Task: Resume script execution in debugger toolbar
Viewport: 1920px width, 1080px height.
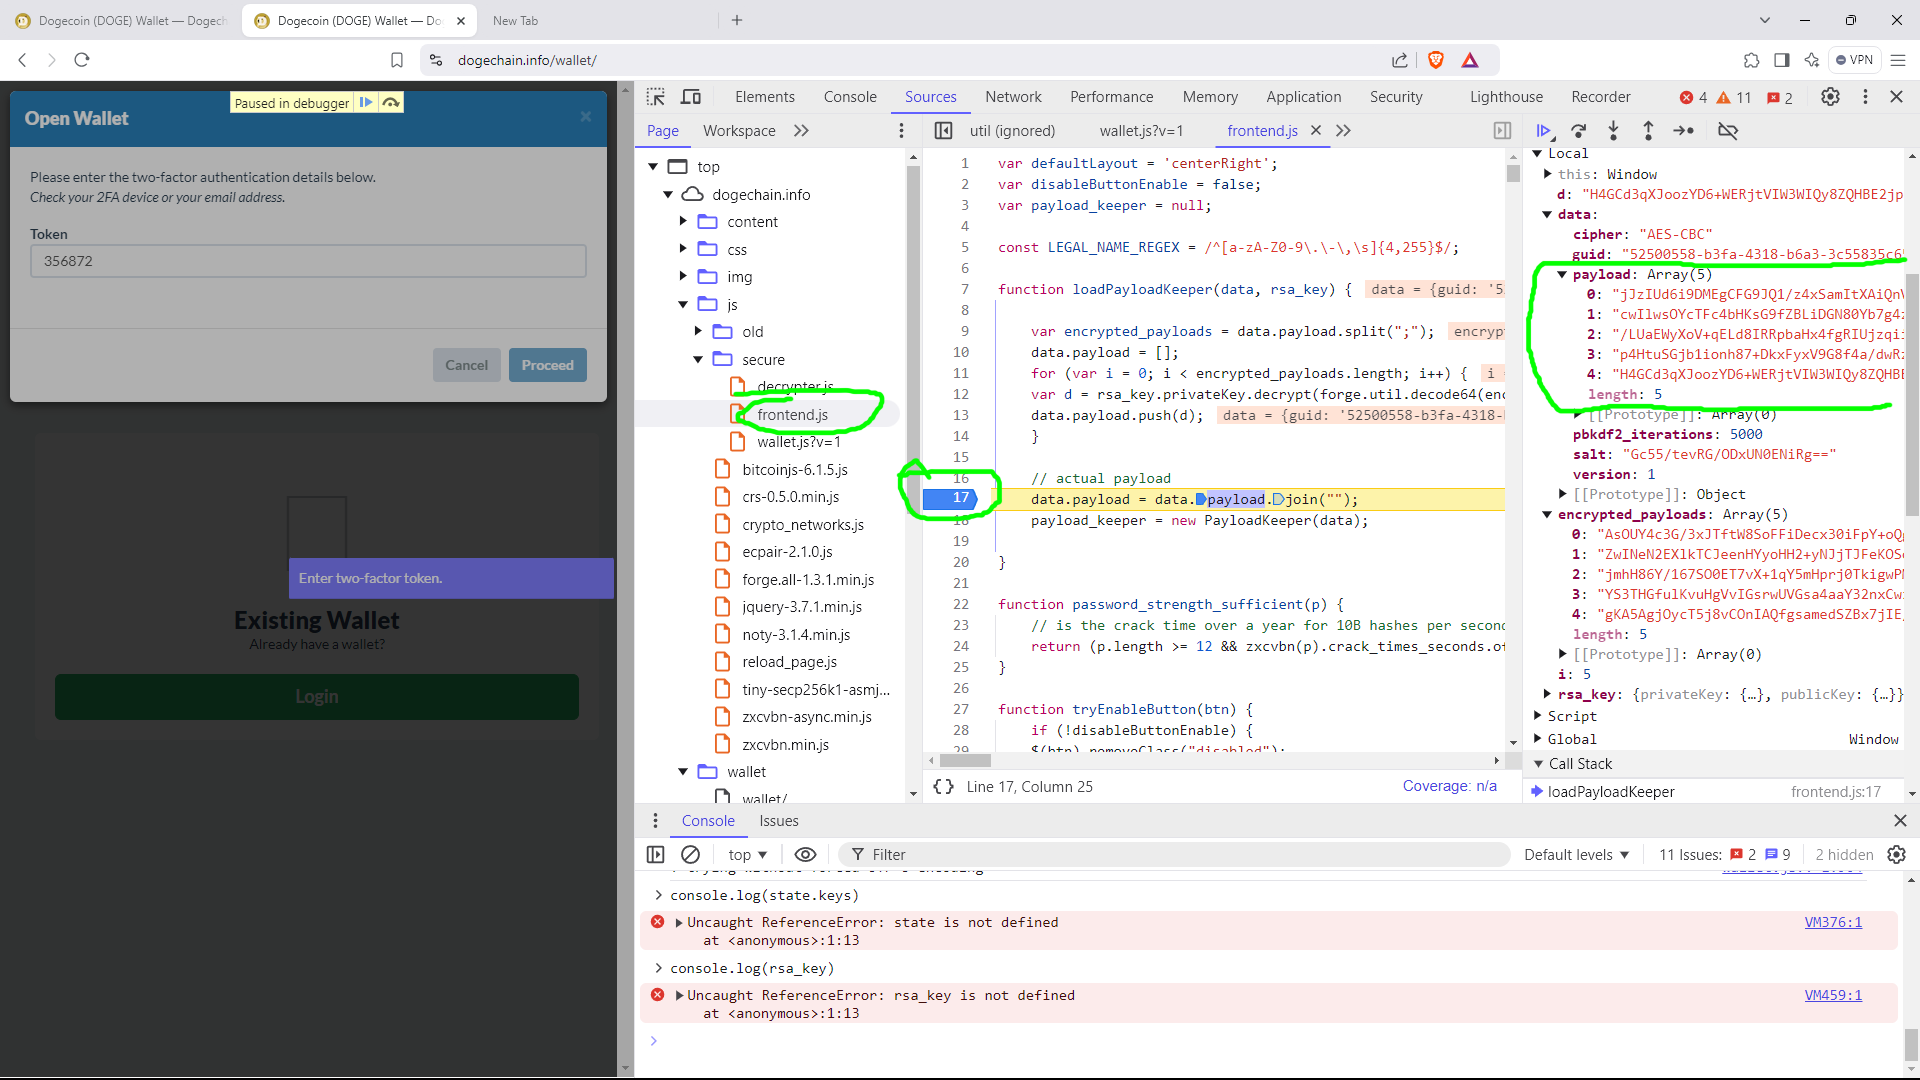Action: 1543,131
